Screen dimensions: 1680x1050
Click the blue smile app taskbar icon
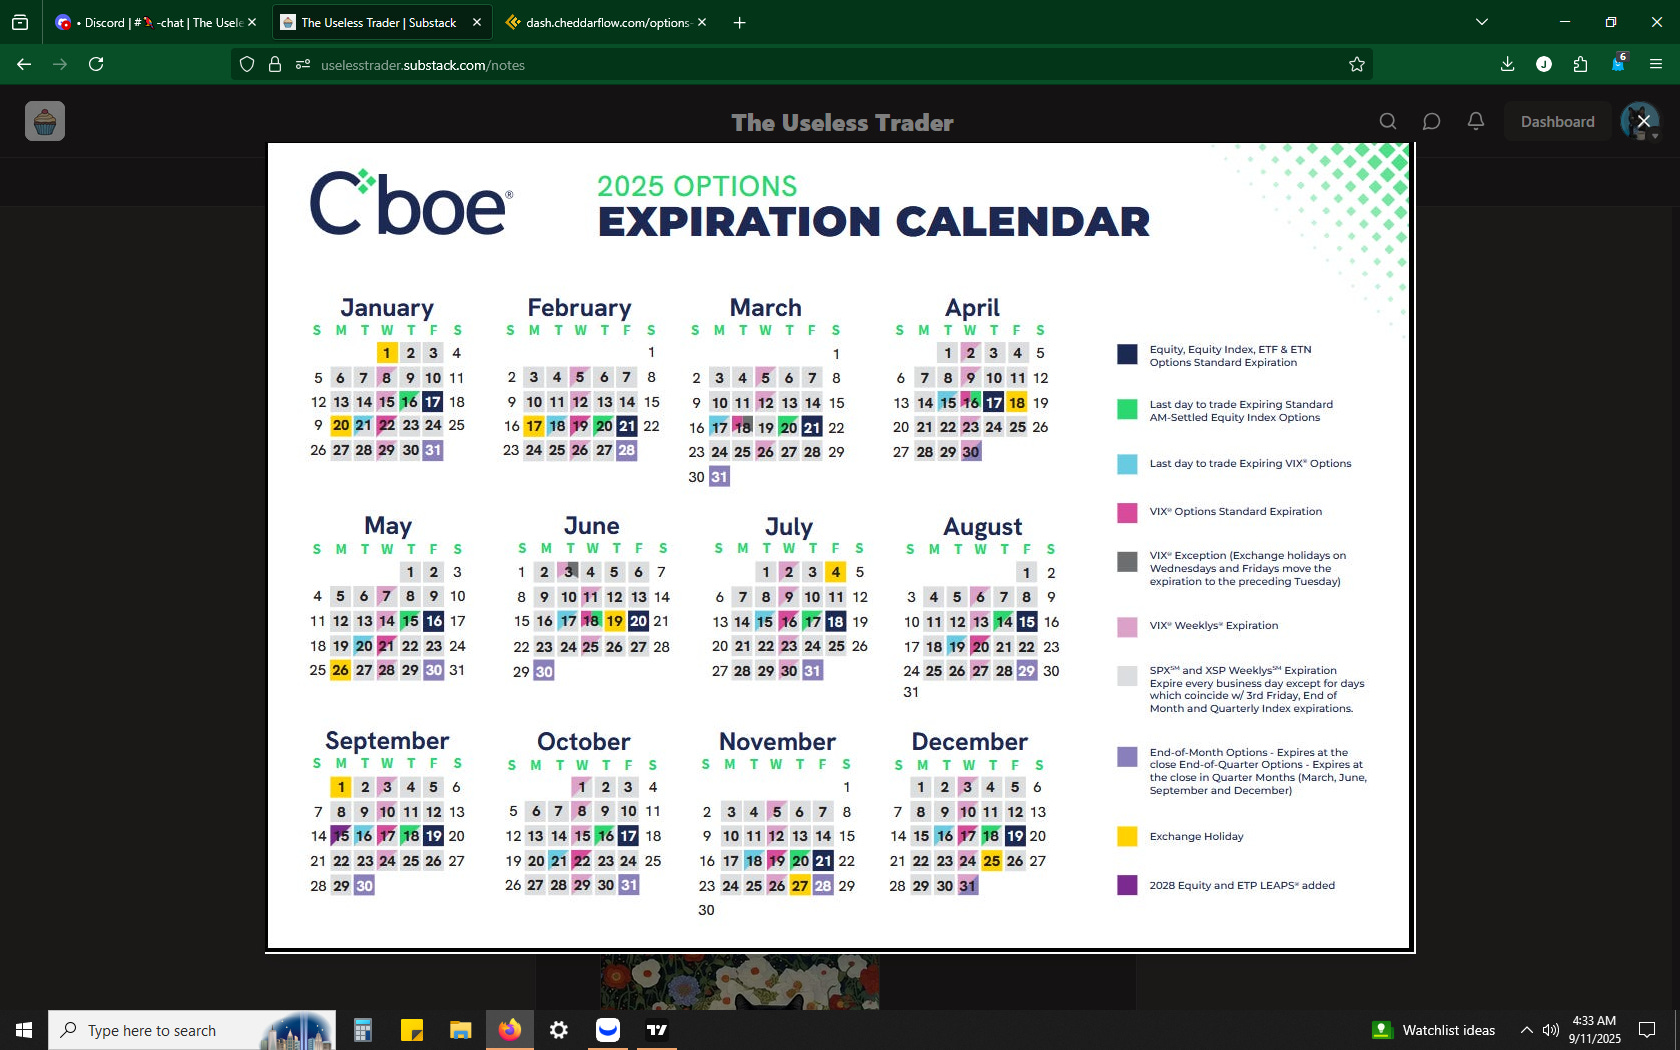(x=608, y=1030)
